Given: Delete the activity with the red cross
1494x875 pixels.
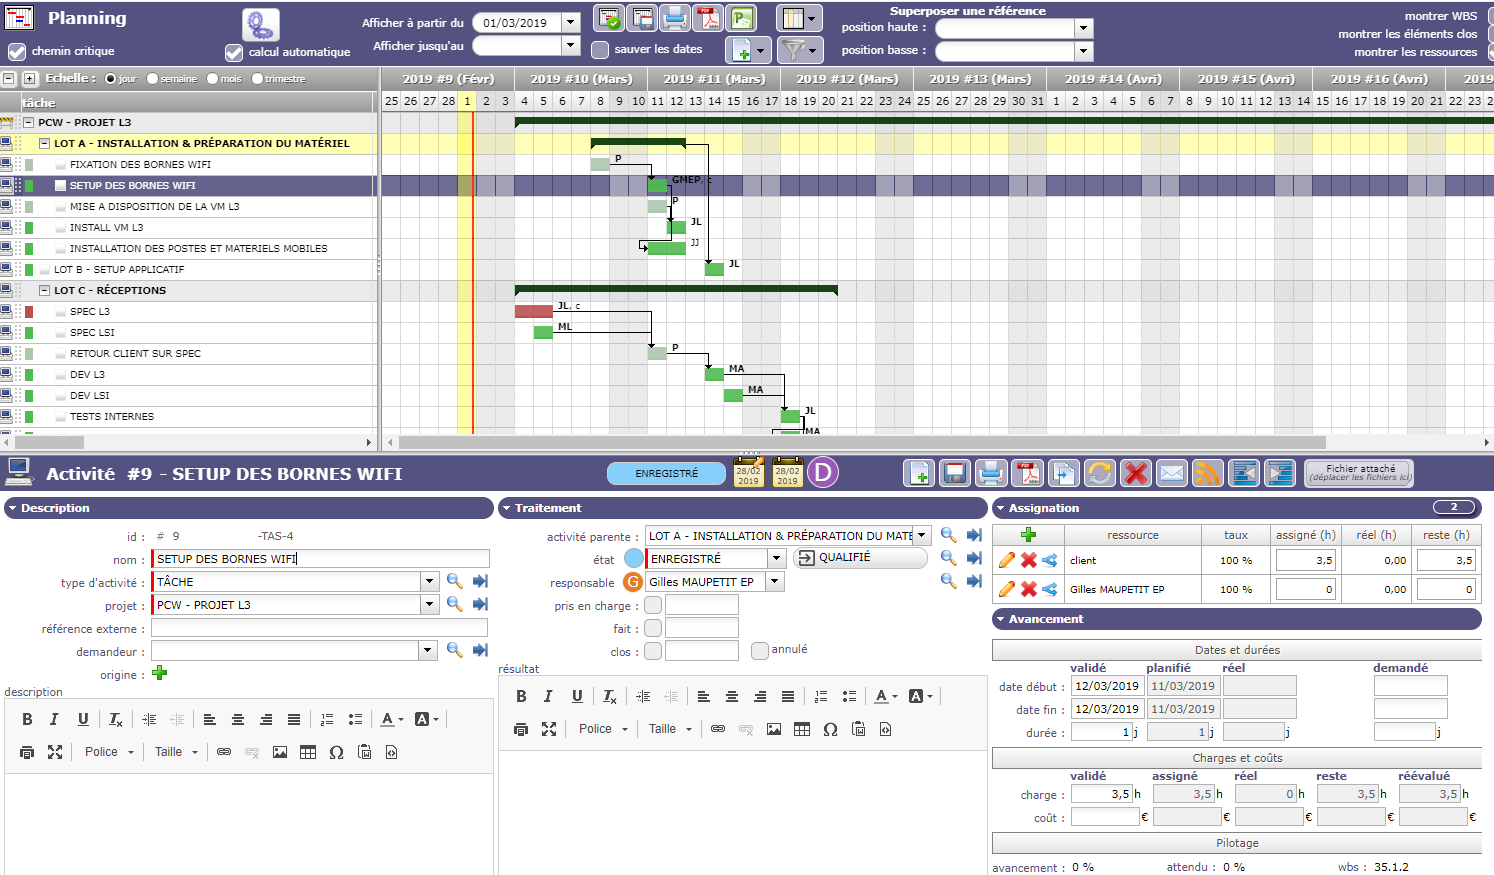Looking at the screenshot, I should pyautogui.click(x=1135, y=473).
